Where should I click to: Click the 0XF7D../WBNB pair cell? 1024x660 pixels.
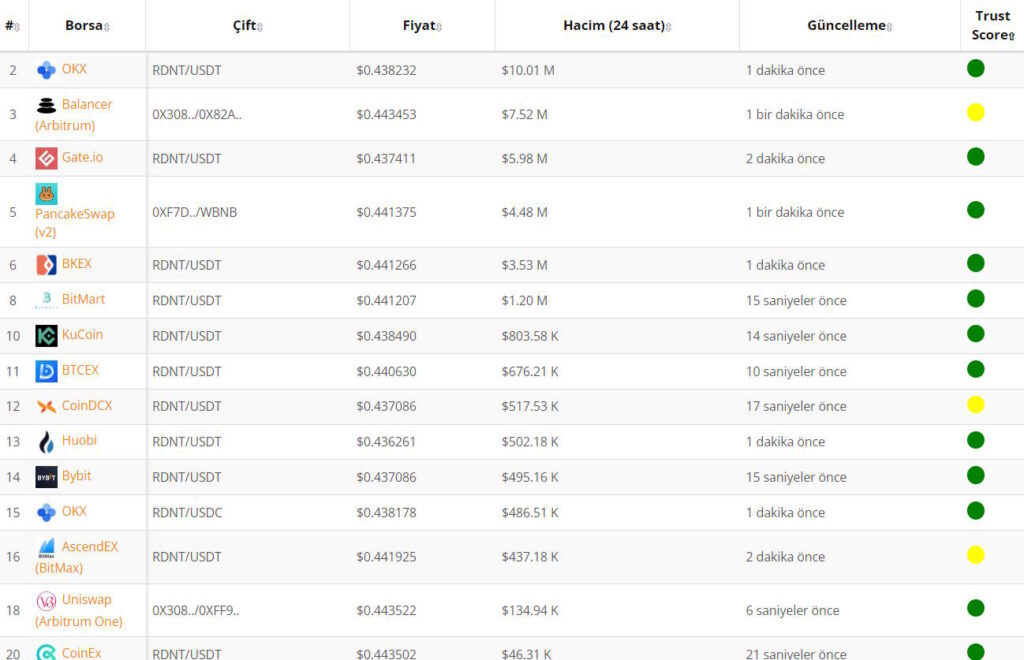click(x=195, y=212)
